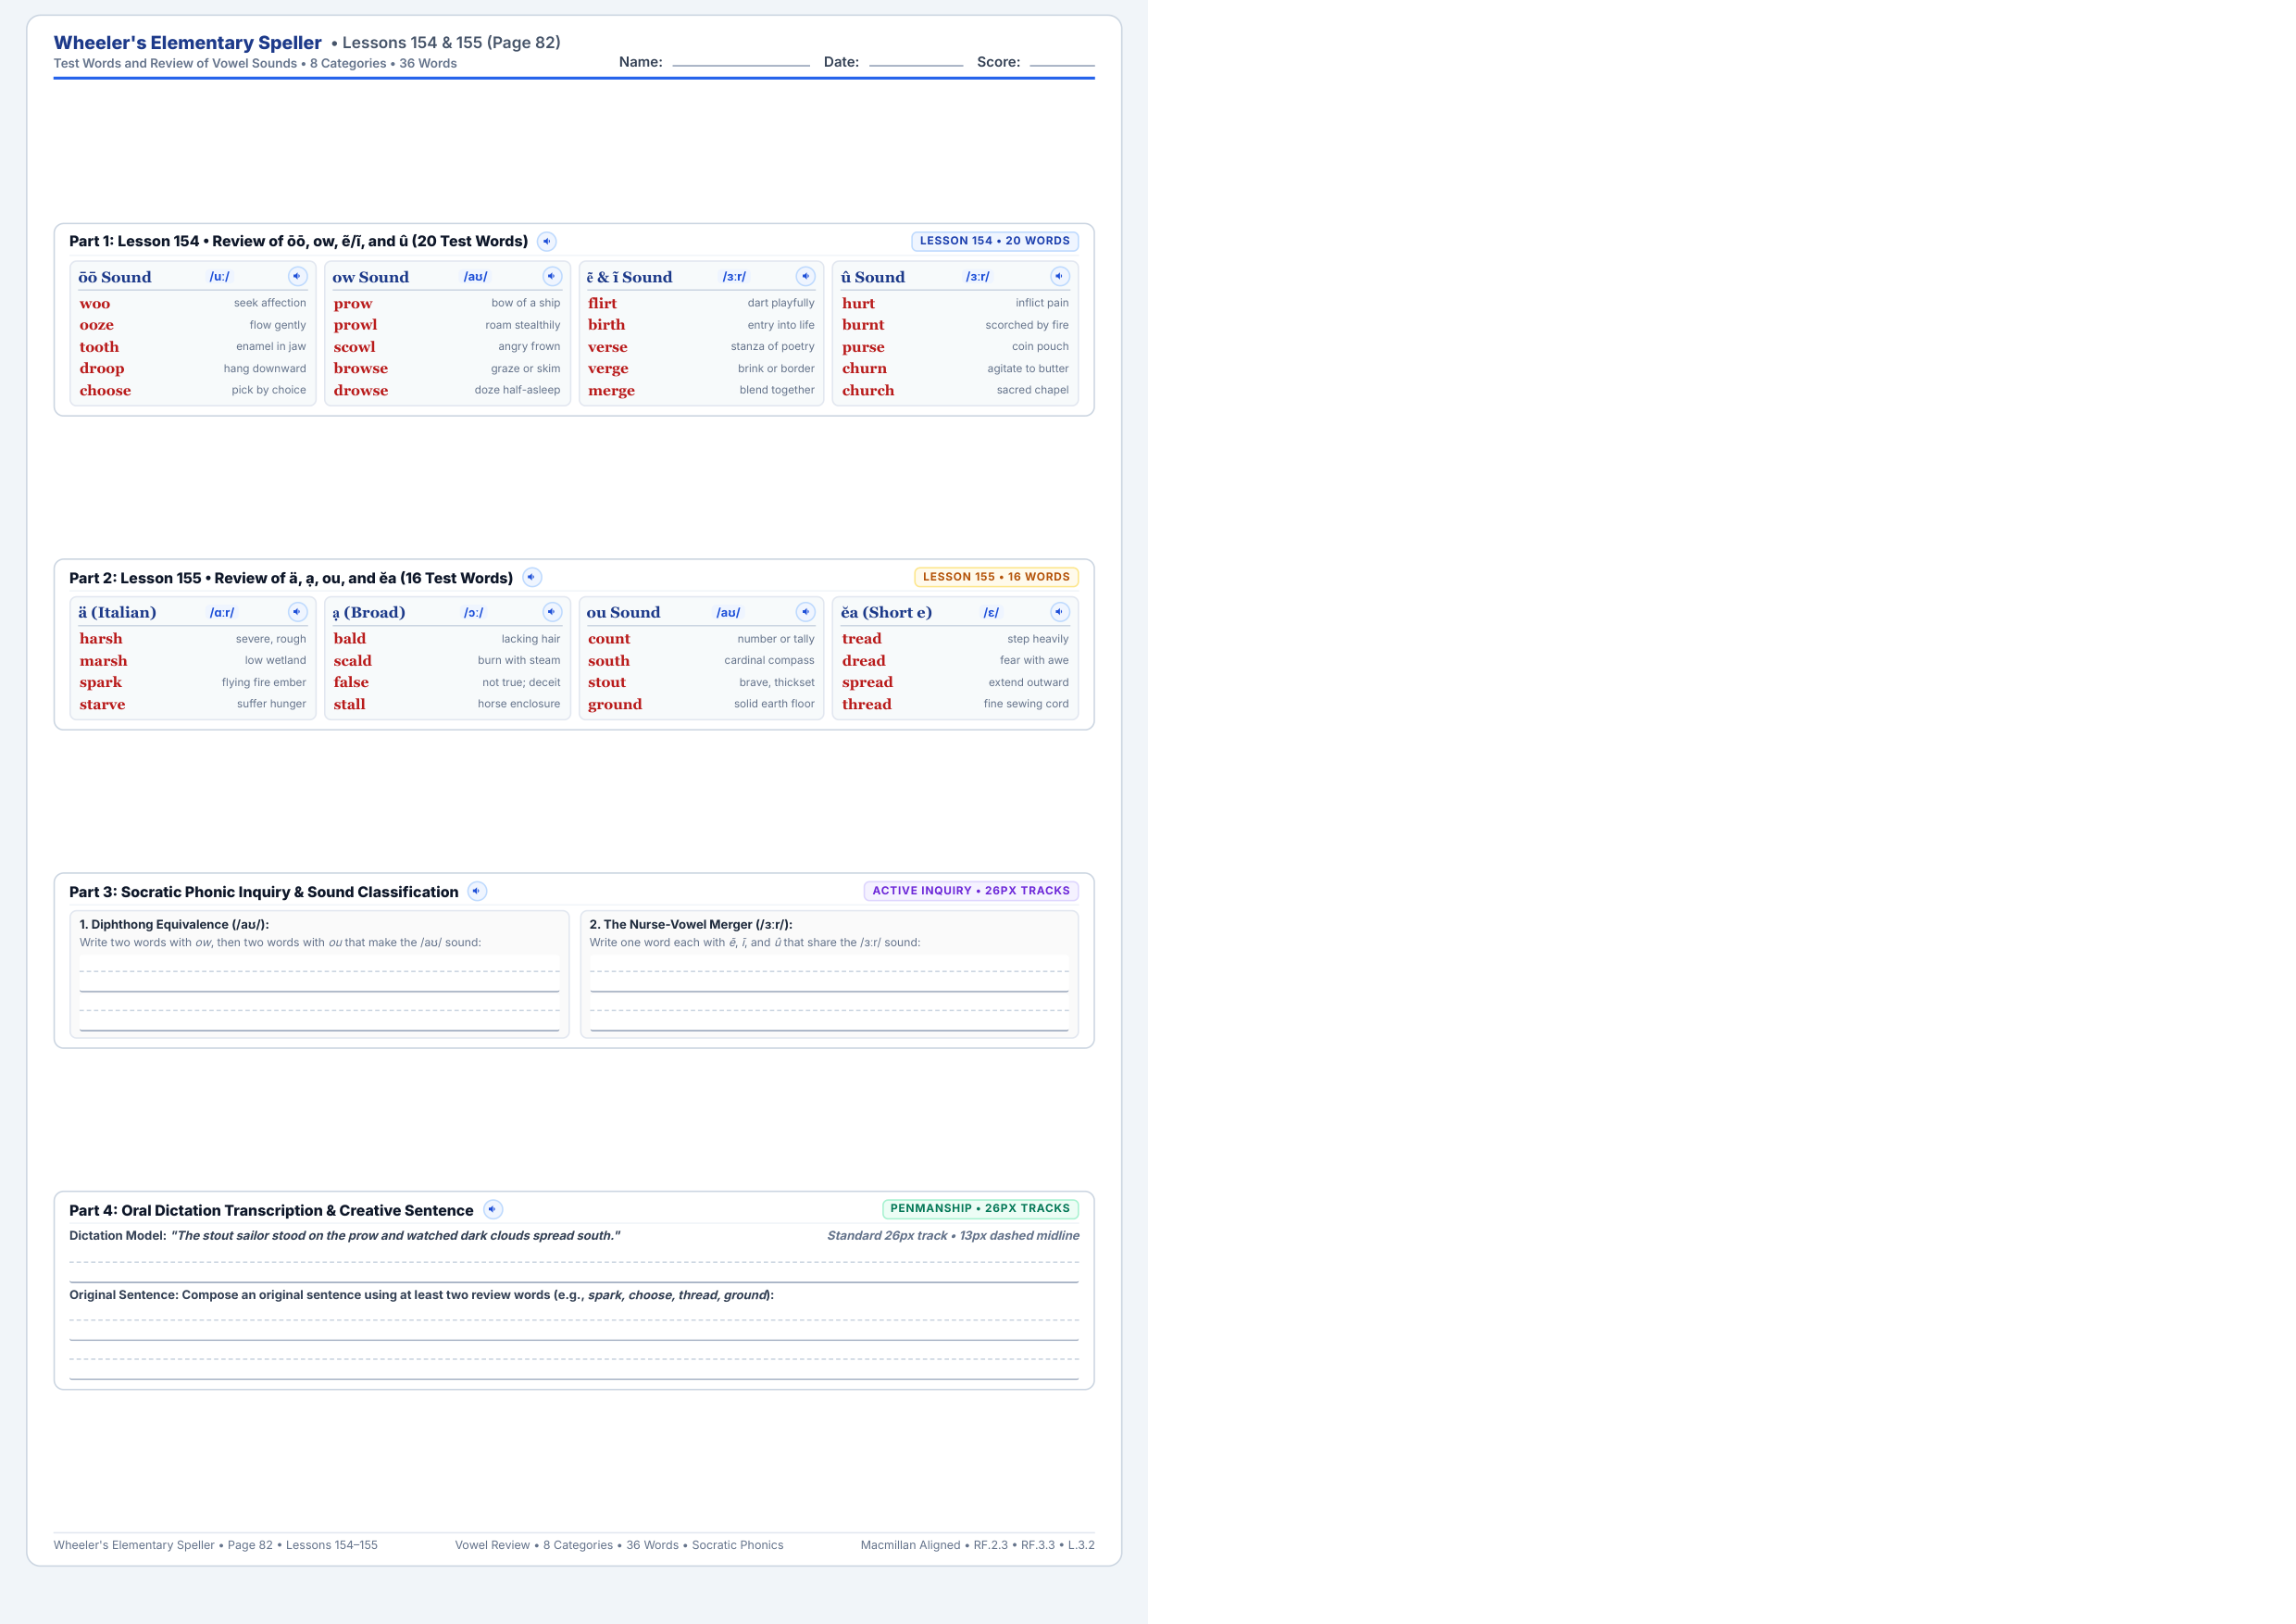Click the Name blank field
This screenshot has width=2296, height=1624.
click(x=741, y=61)
